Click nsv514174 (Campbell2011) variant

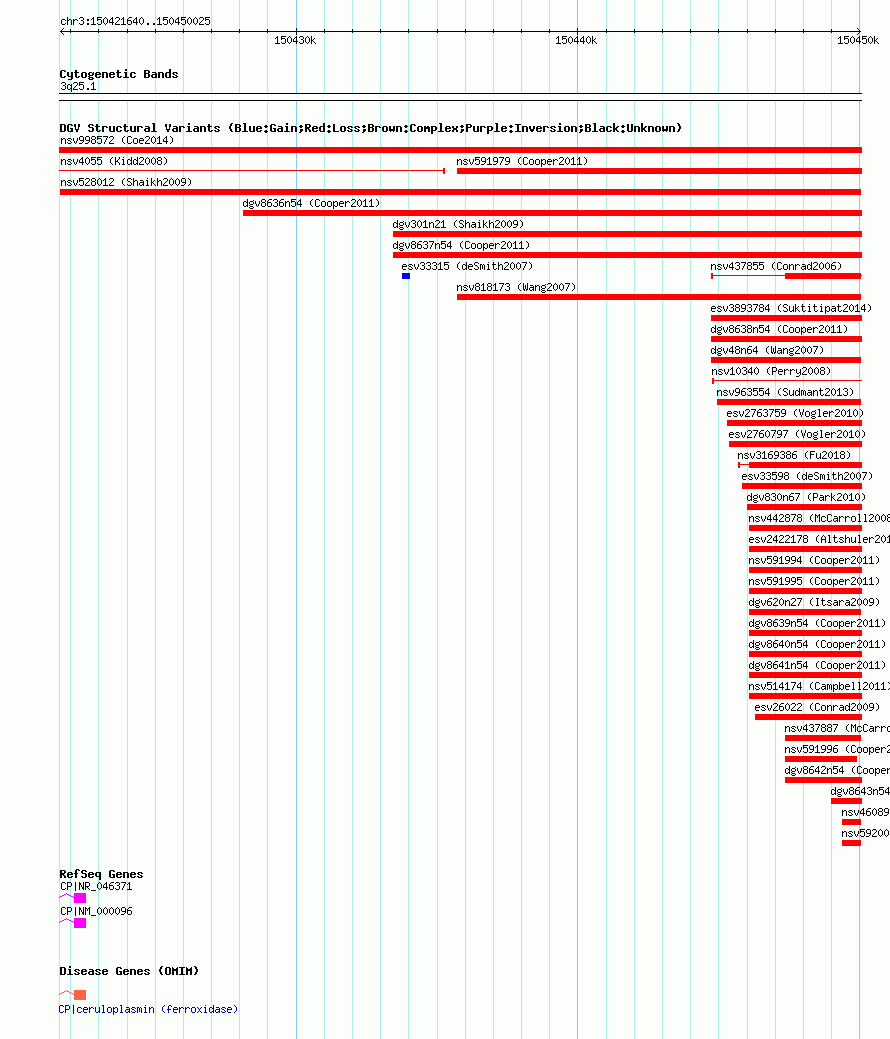[x=819, y=686]
